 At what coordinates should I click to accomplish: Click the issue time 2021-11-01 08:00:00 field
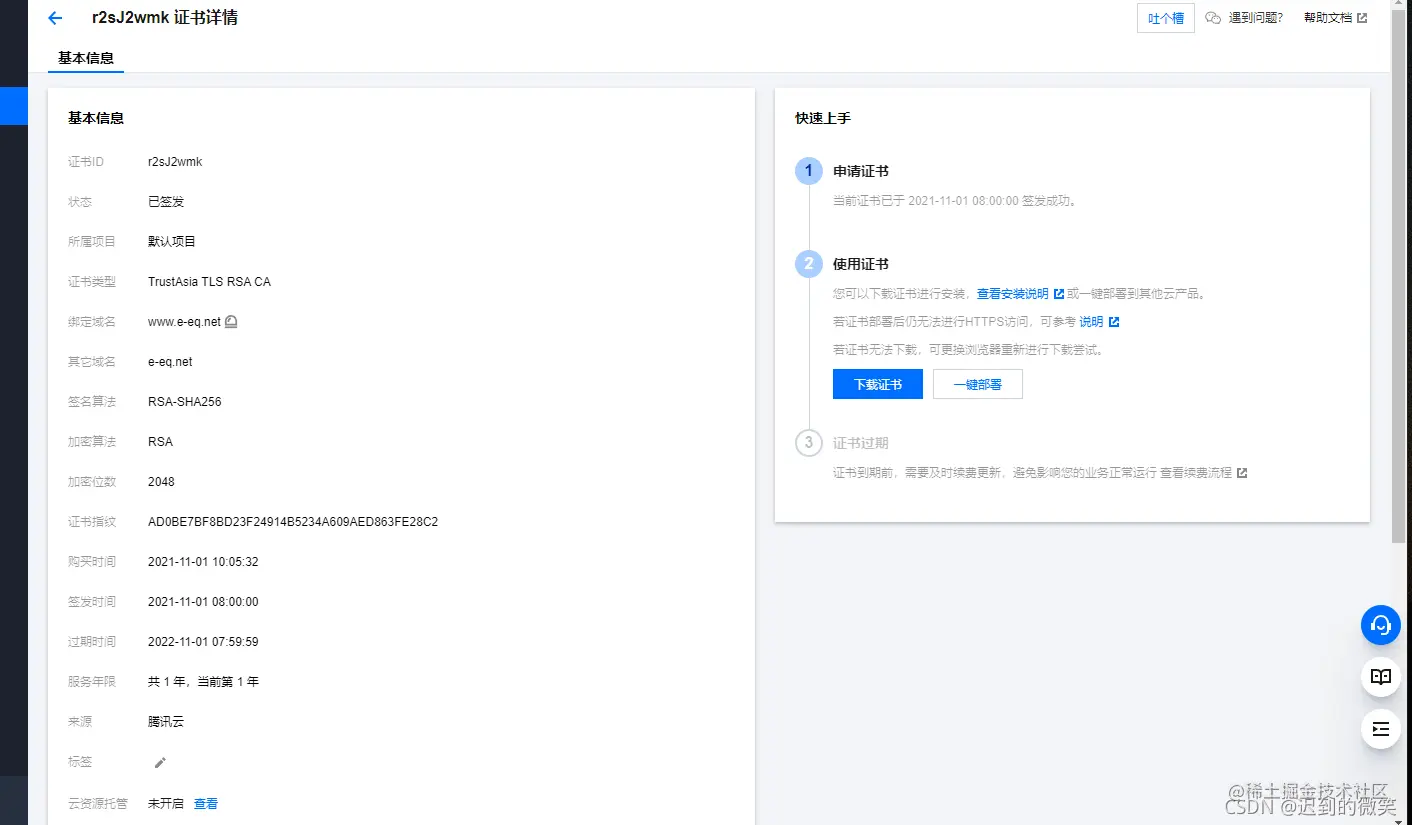(203, 602)
